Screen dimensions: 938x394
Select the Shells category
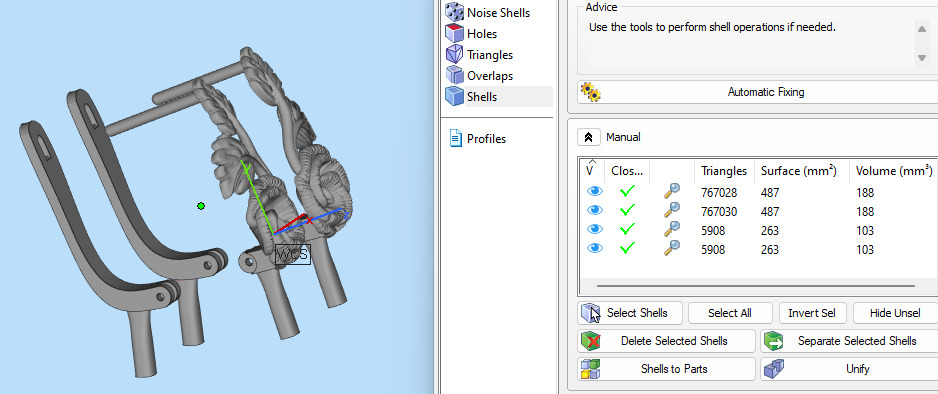(x=482, y=97)
